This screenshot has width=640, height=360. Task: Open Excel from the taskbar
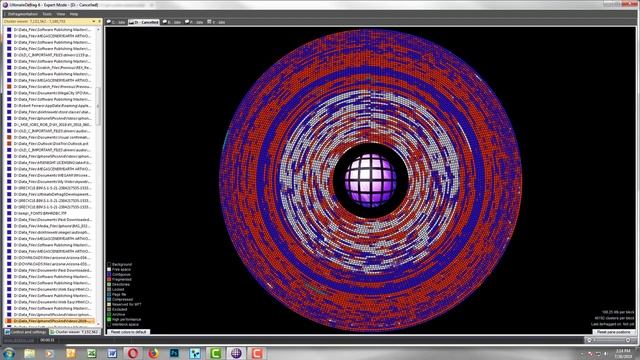tap(91, 353)
